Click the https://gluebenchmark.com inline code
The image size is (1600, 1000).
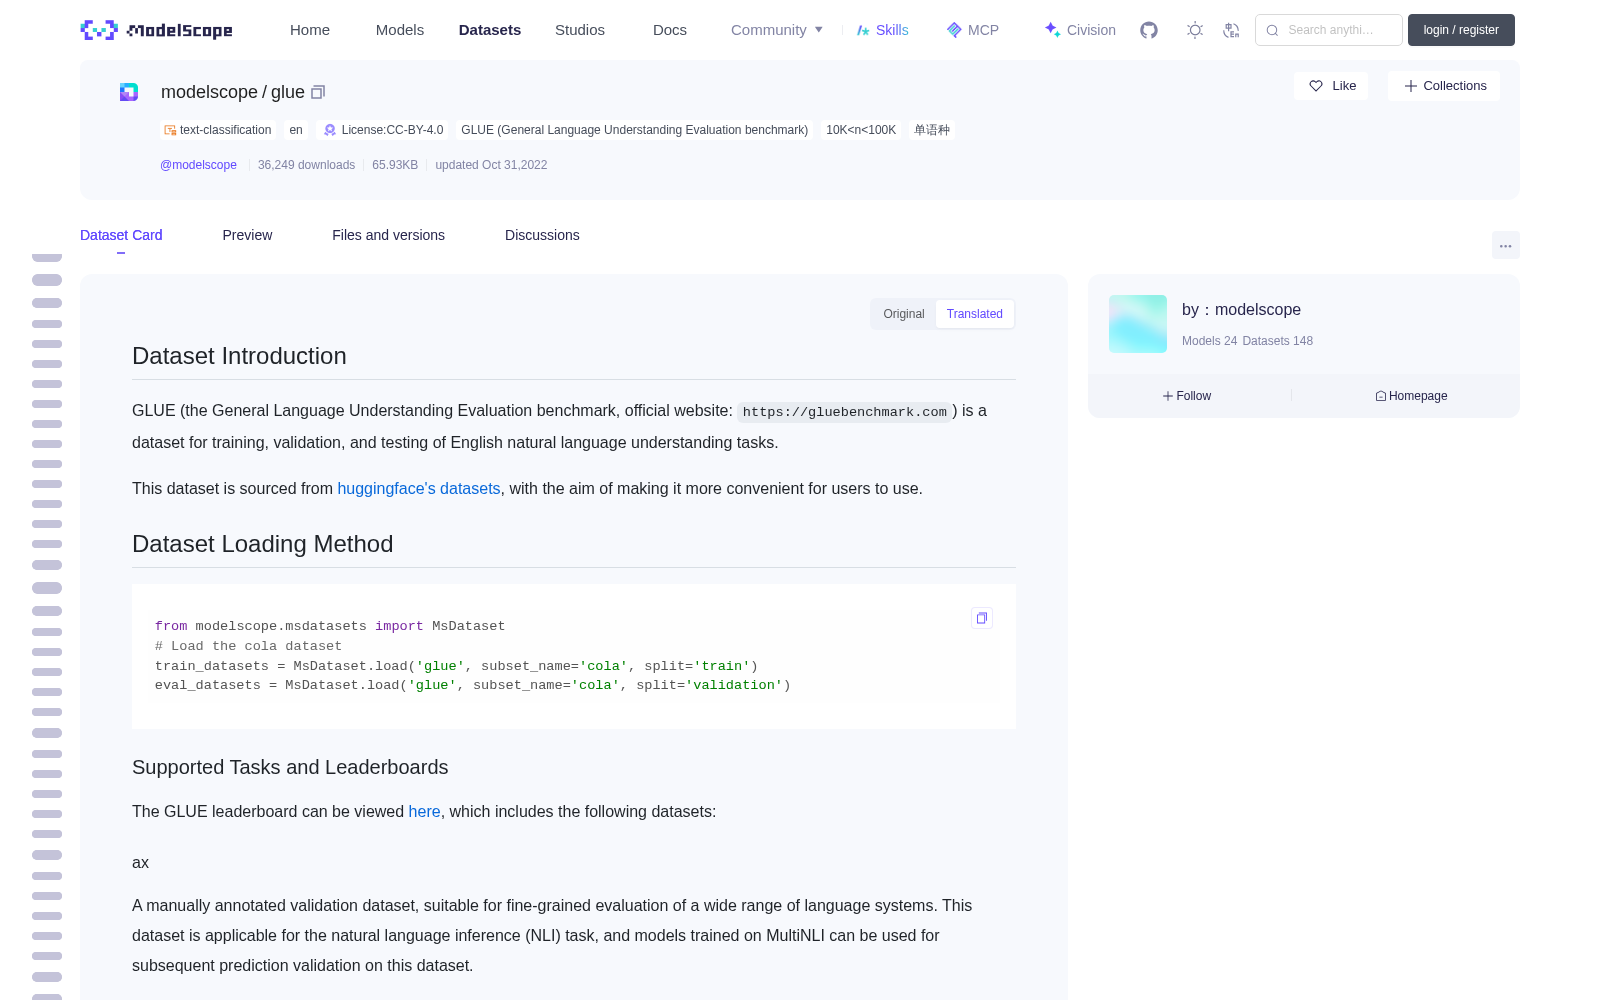844,412
